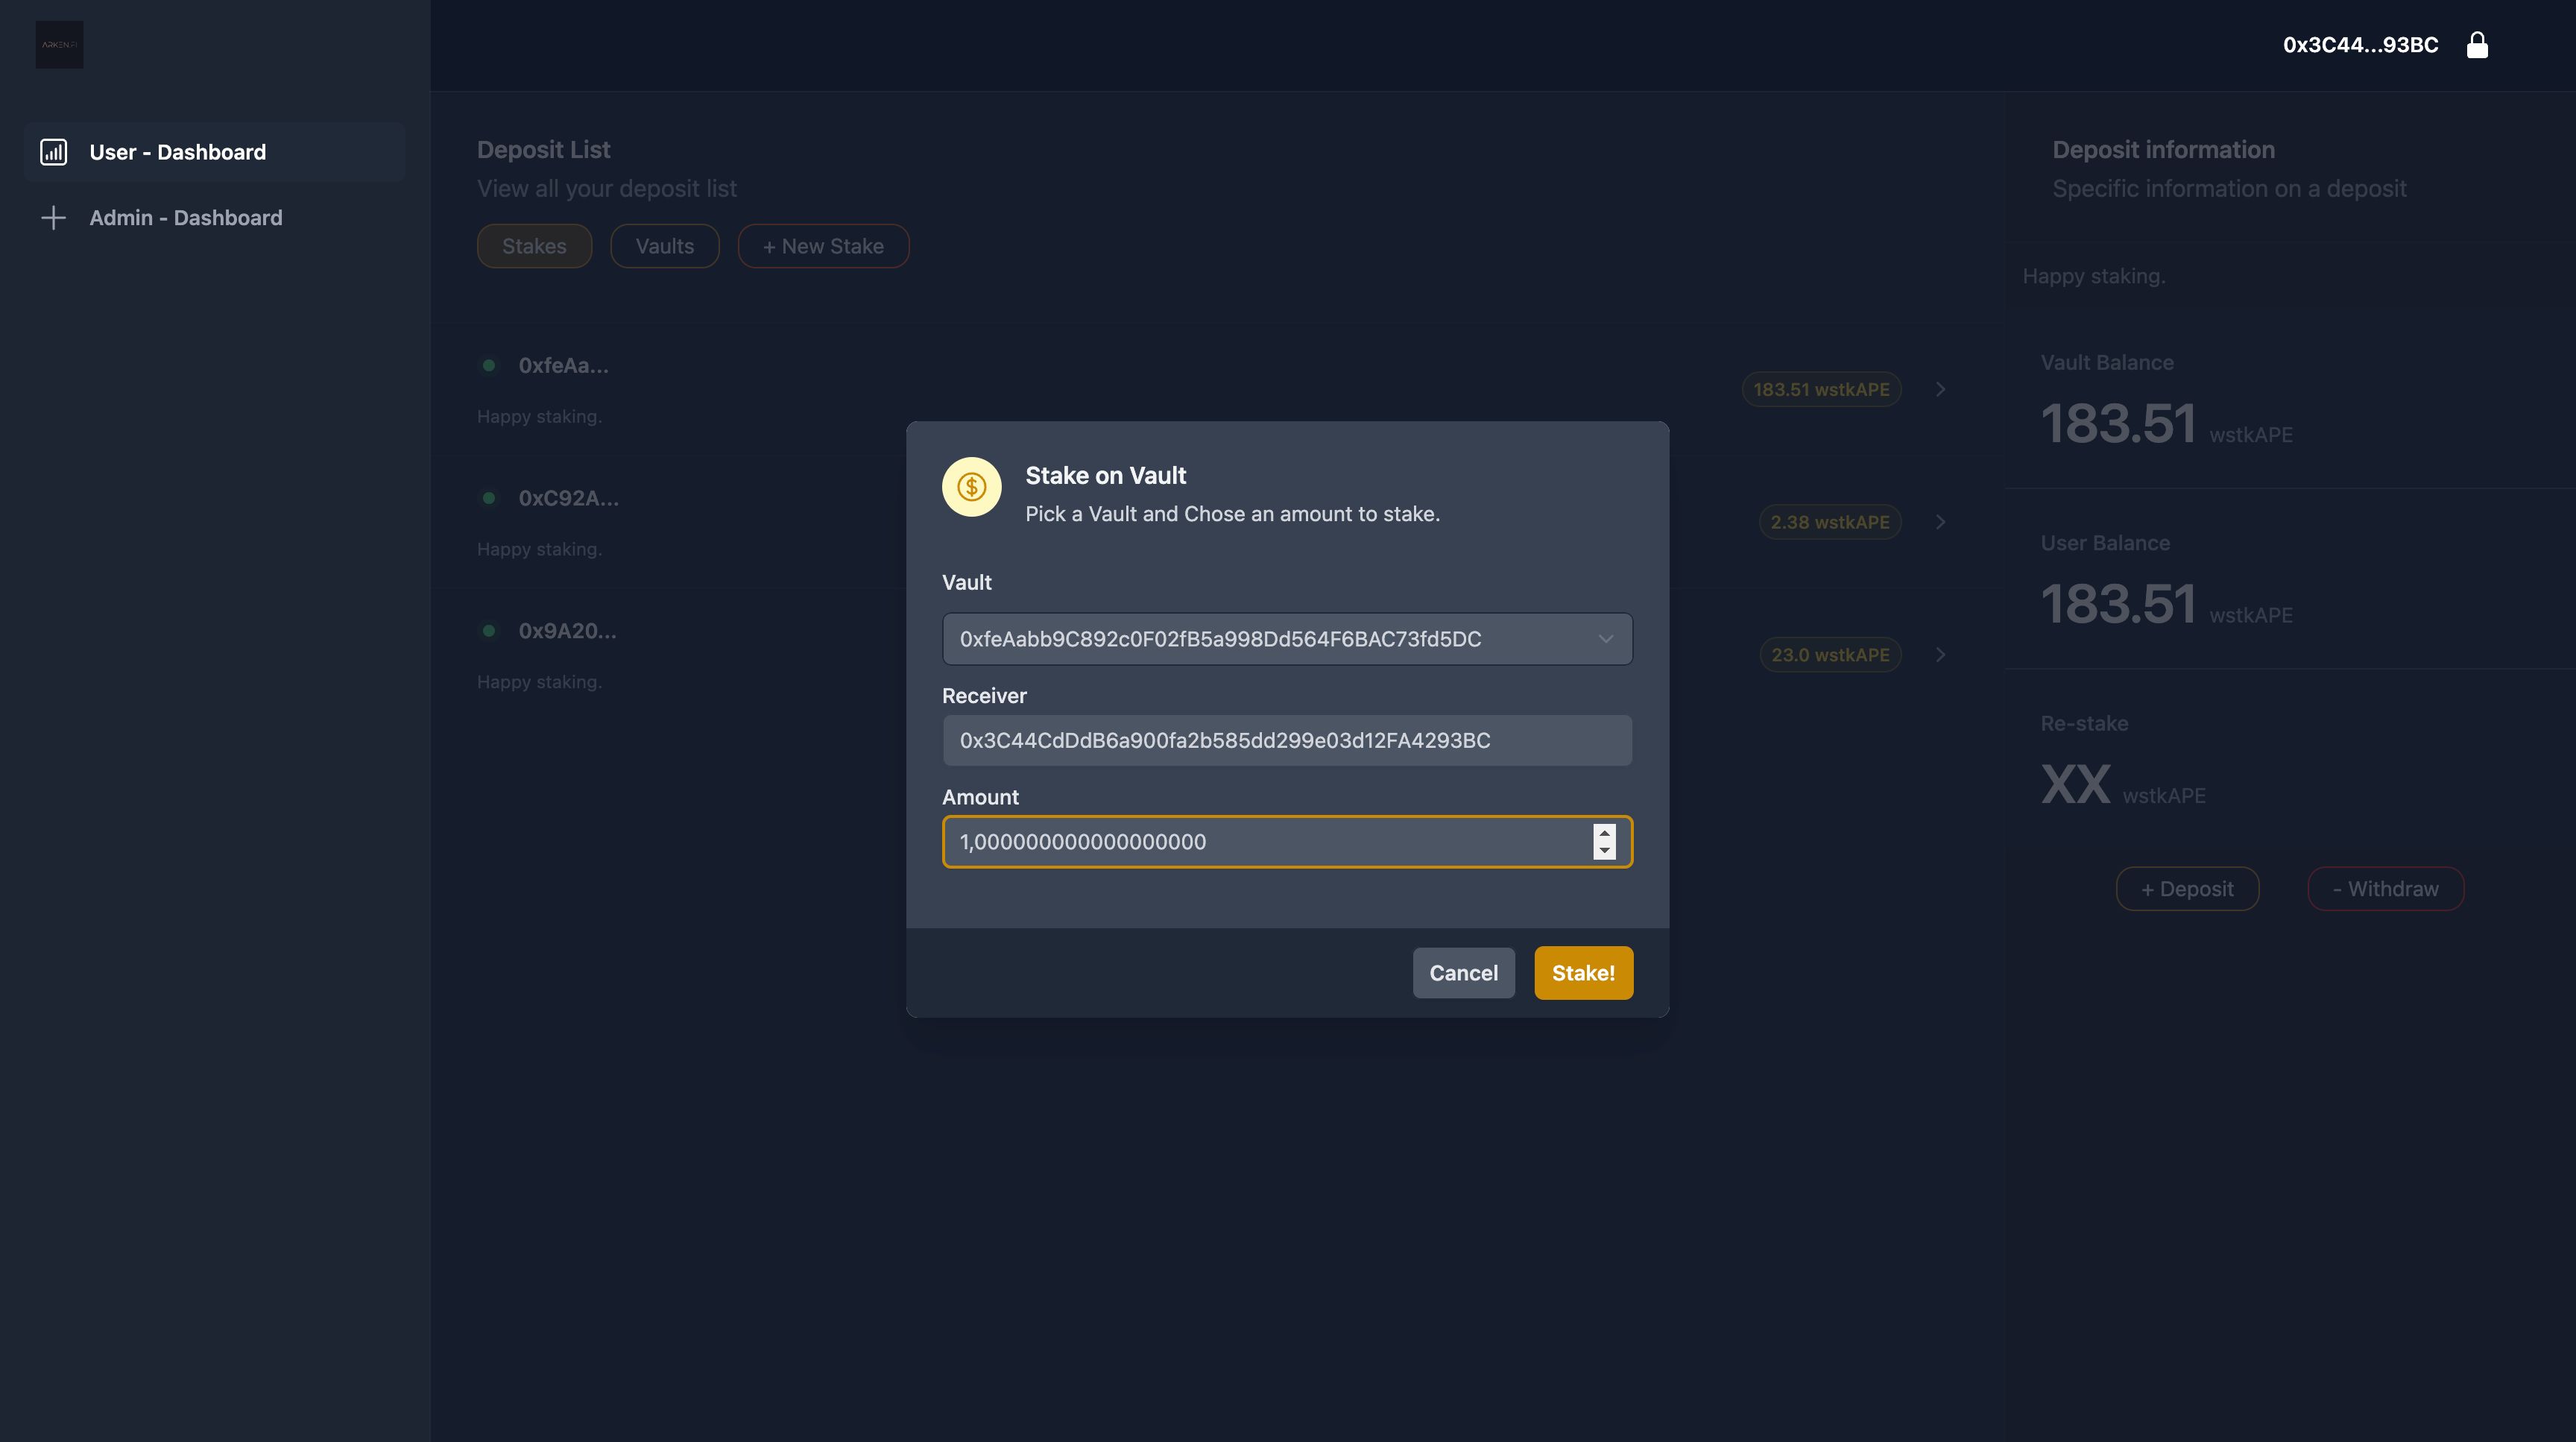Screen dimensions: 2576x1442
Task: Click the + New Stake button
Action: point(823,246)
